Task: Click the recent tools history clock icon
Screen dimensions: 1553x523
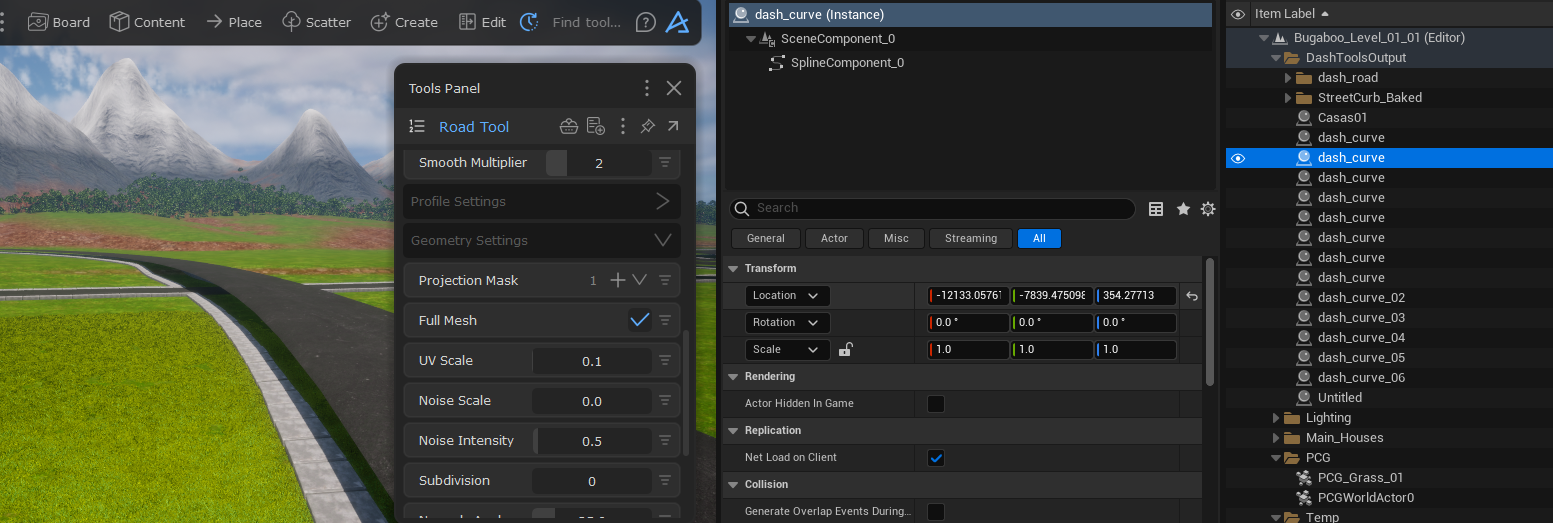Action: point(529,22)
